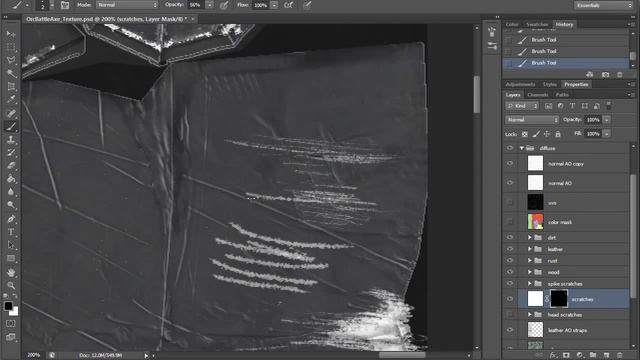Hide the normal AO layer
This screenshot has width=640, height=360.
click(510, 183)
